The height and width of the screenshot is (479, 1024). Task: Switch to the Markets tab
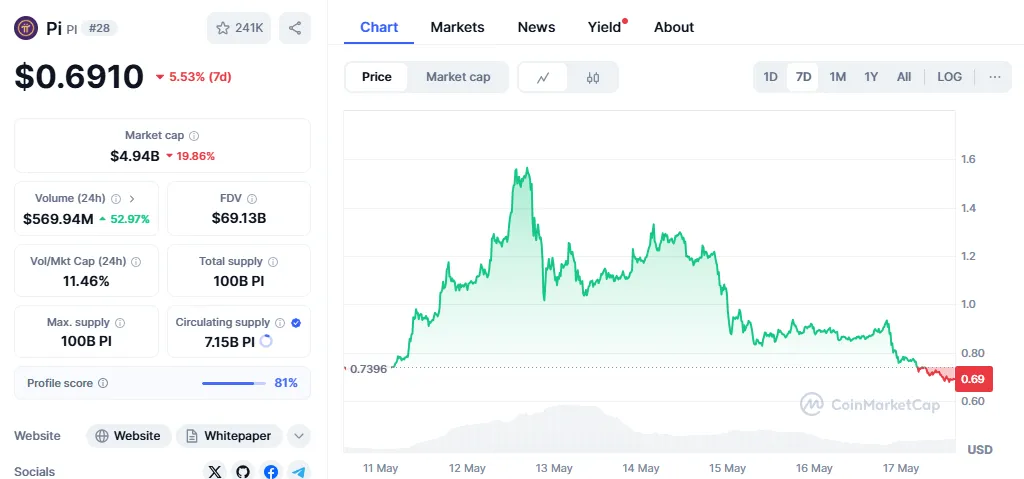coord(457,27)
